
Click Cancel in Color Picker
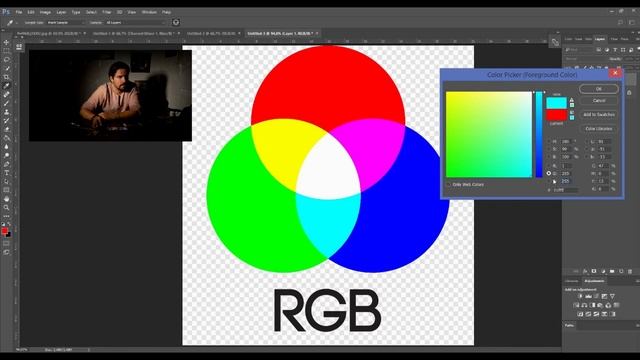point(598,100)
